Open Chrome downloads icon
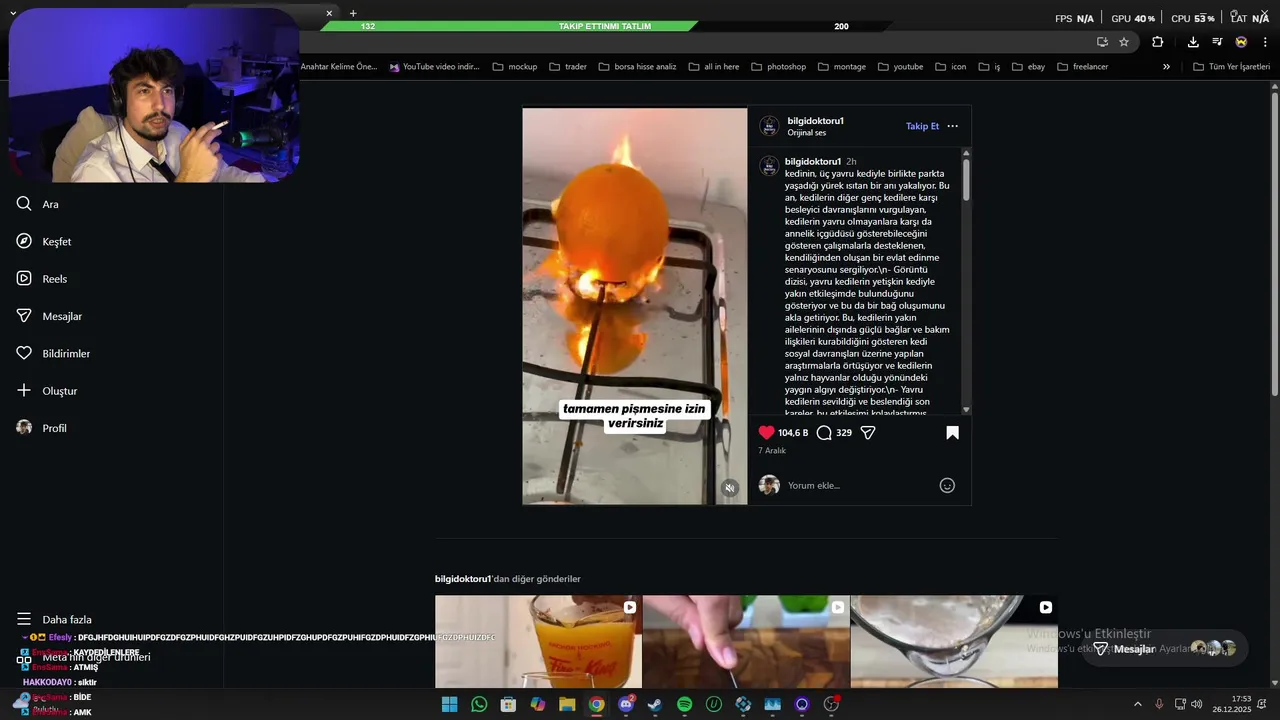The image size is (1280, 720). click(1193, 42)
